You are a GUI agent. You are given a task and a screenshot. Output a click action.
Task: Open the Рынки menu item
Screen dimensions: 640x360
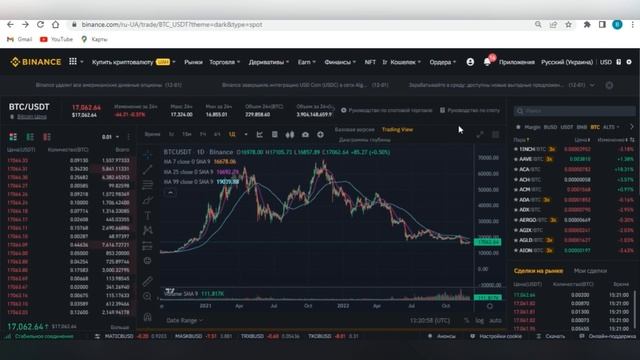193,62
